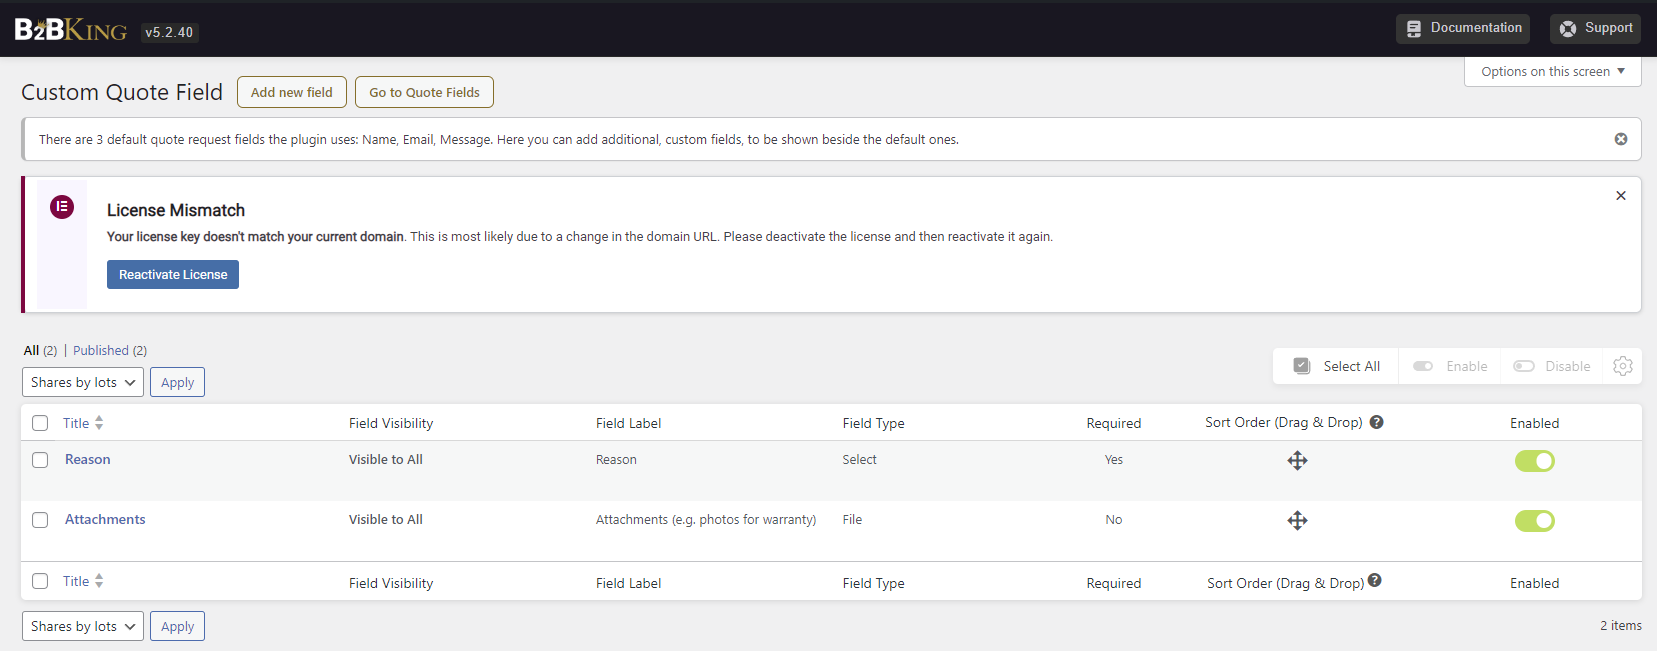Open the top 'Shares by lots' dropdown
The width and height of the screenshot is (1657, 651).
click(83, 382)
